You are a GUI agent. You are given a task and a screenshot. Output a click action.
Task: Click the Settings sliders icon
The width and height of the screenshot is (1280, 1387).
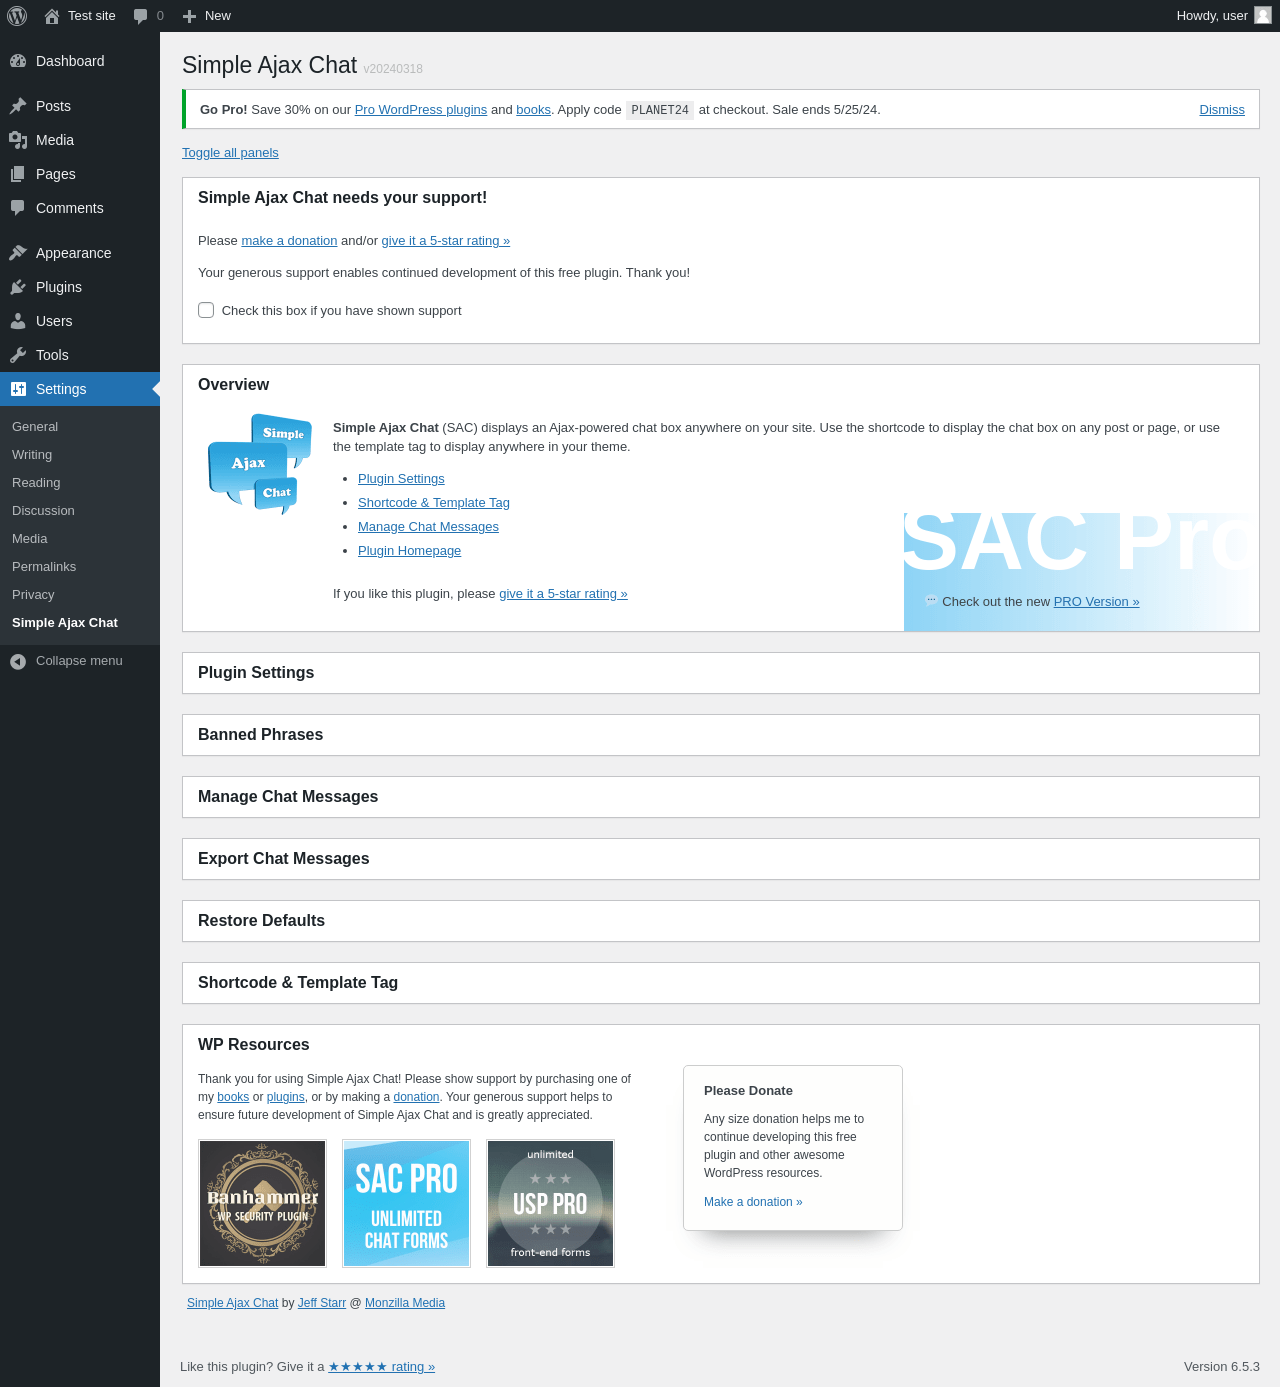pos(18,389)
